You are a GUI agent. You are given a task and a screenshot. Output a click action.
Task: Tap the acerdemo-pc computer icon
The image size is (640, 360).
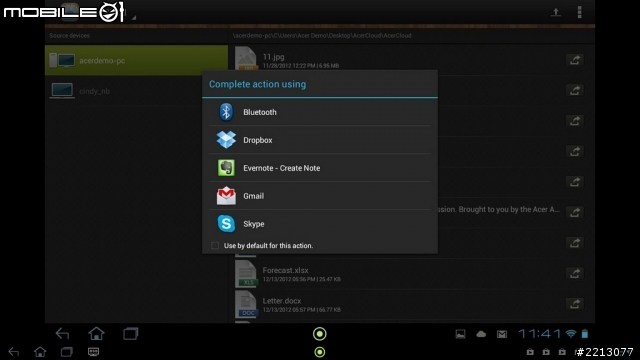click(x=62, y=60)
